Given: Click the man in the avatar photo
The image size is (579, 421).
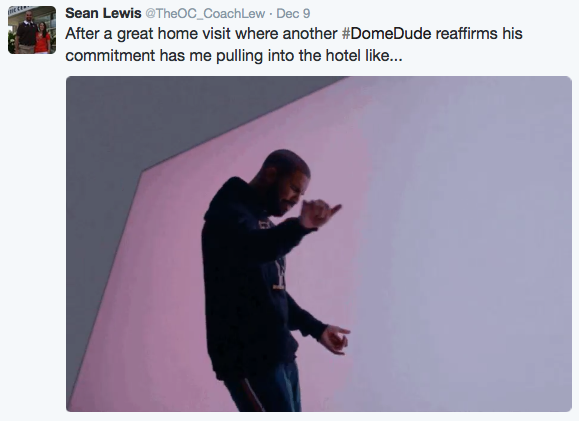Looking at the screenshot, I should [x=27, y=31].
